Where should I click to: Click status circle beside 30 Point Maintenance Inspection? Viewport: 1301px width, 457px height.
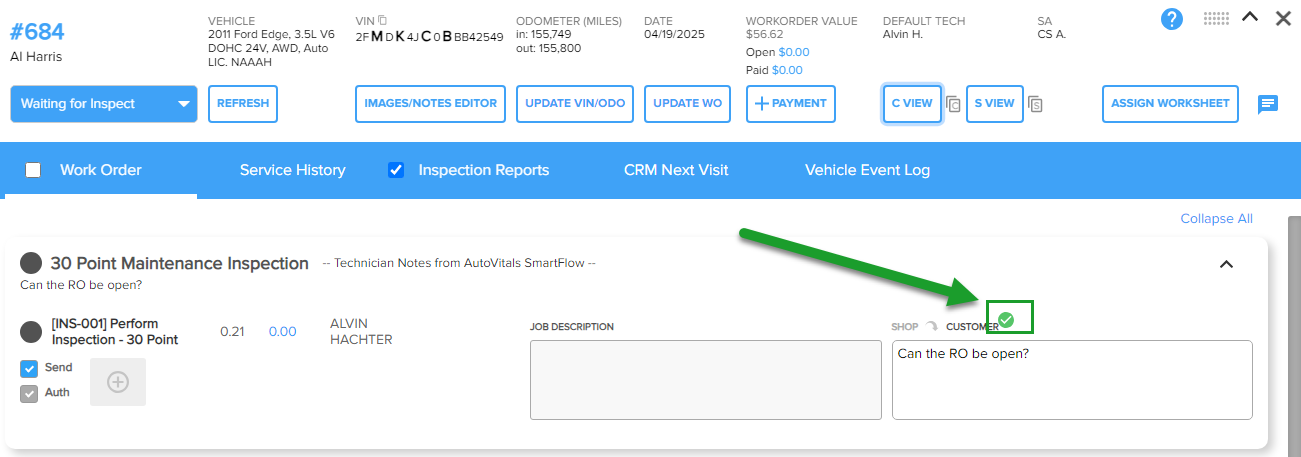31,263
